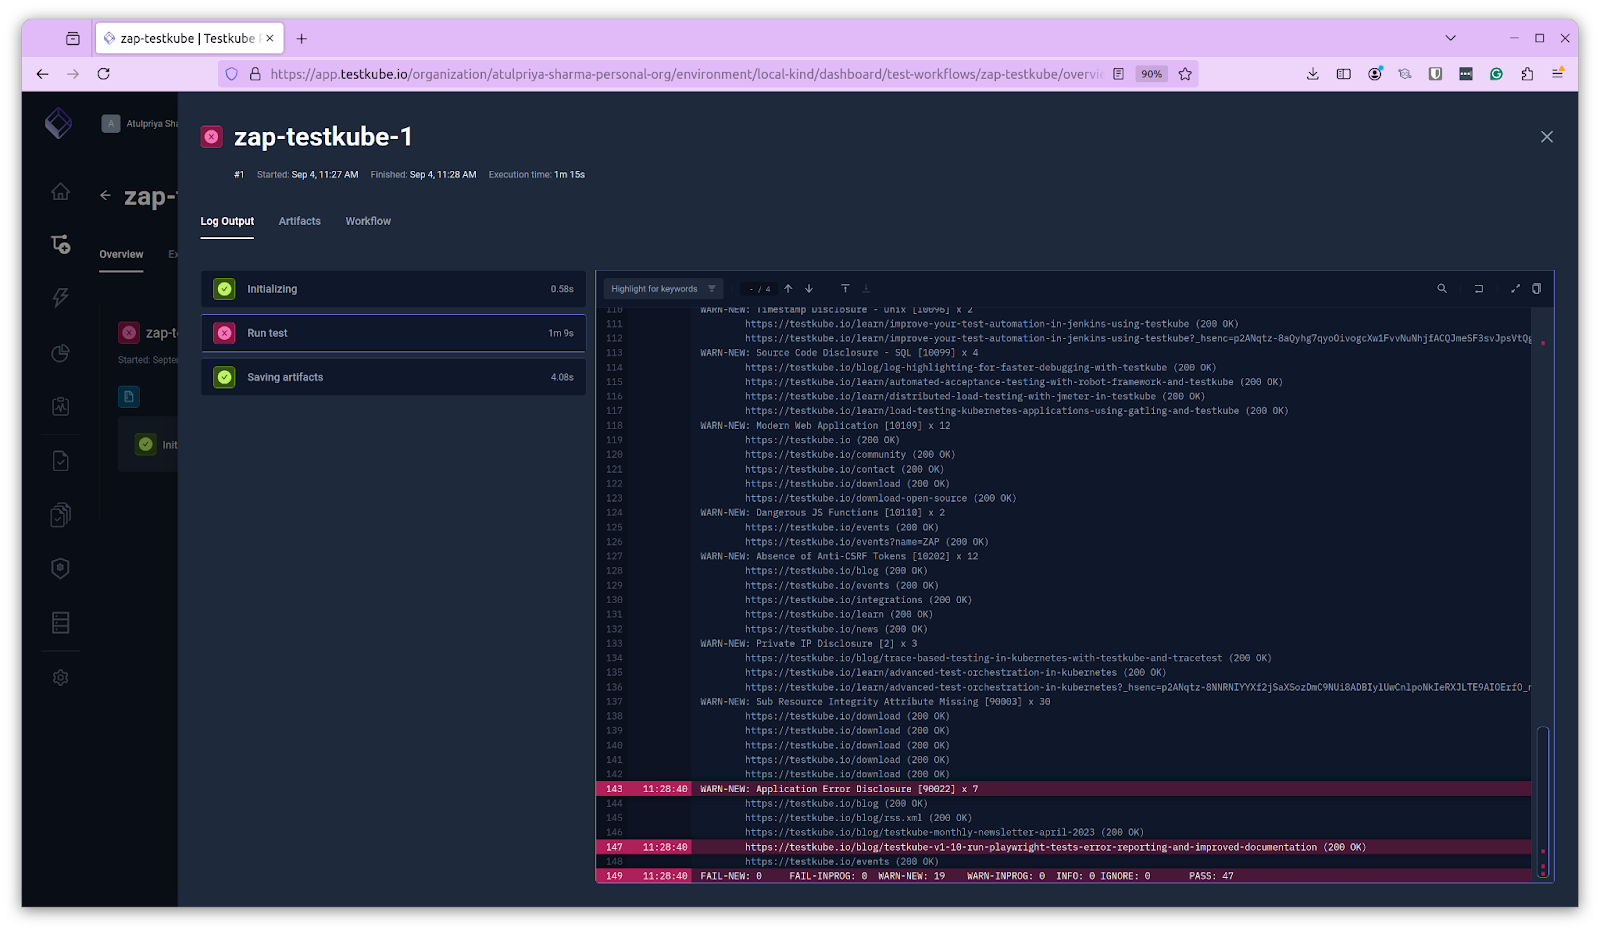Open the Home dashboard sidebar icon
This screenshot has width=1600, height=931.
(60, 191)
